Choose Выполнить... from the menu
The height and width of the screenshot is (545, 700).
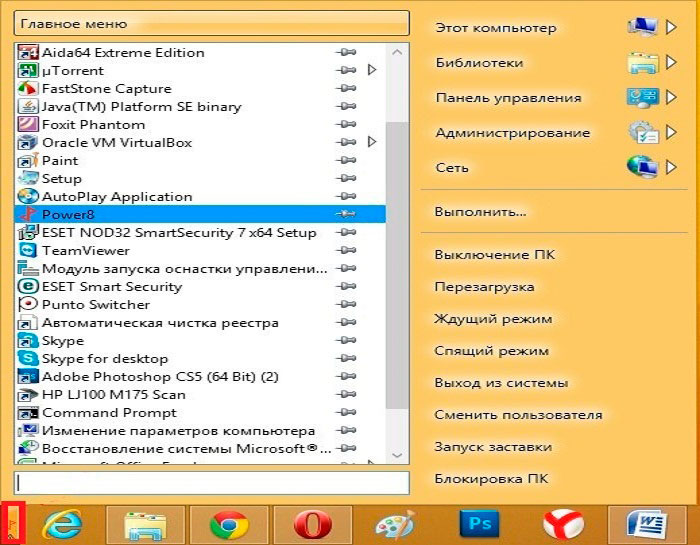[x=481, y=211]
